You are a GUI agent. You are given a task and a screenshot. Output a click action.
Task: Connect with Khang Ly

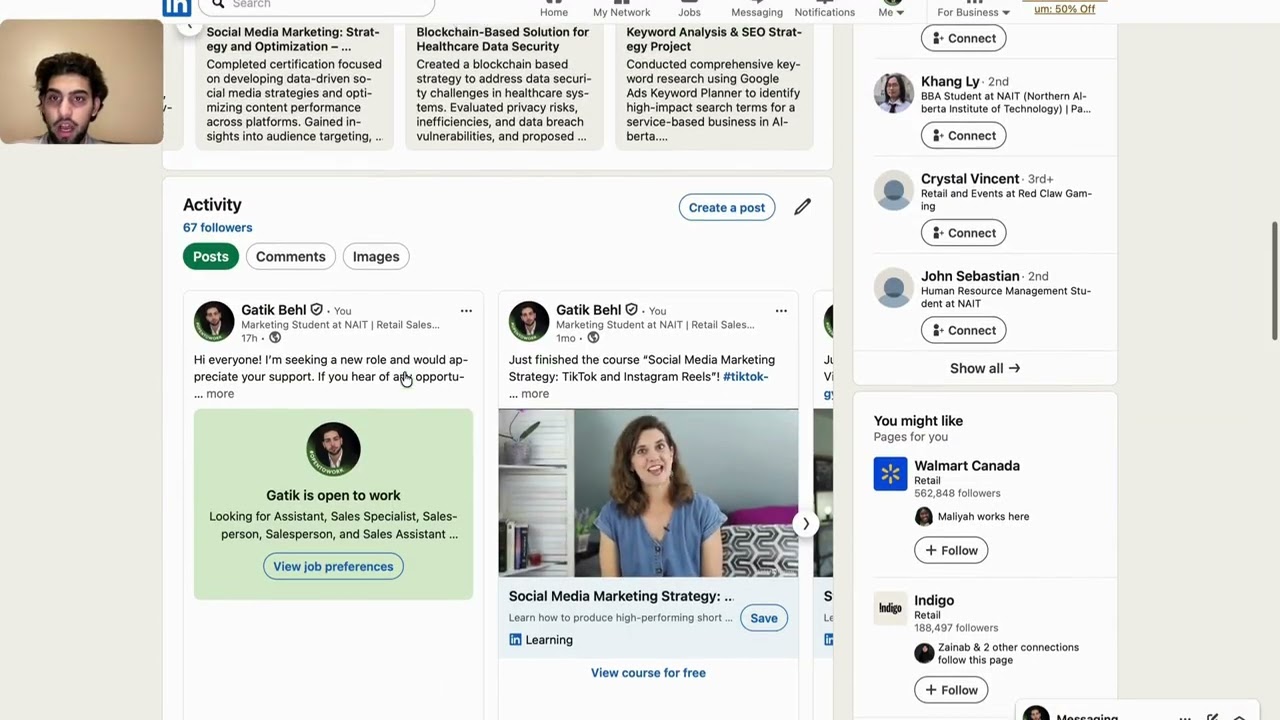click(964, 135)
